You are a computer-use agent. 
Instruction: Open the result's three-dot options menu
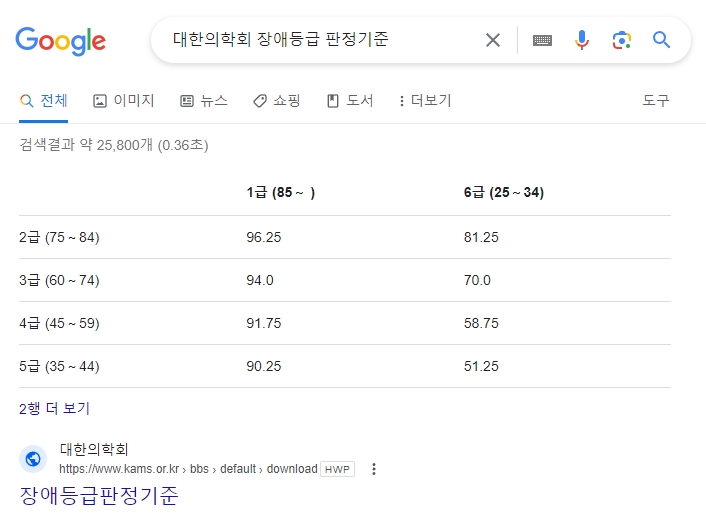point(374,469)
